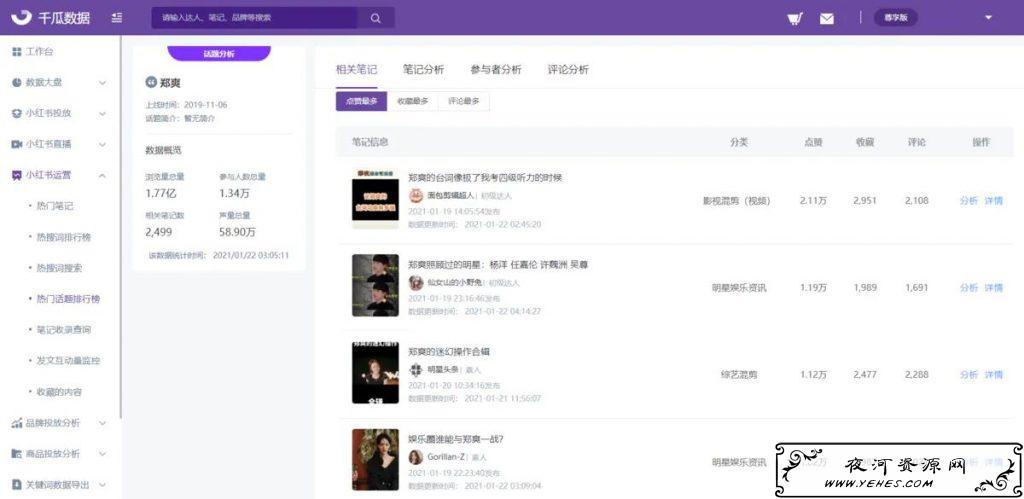Expand the 商品投放分析 menu chevron
This screenshot has width=1024, height=499.
point(103,454)
